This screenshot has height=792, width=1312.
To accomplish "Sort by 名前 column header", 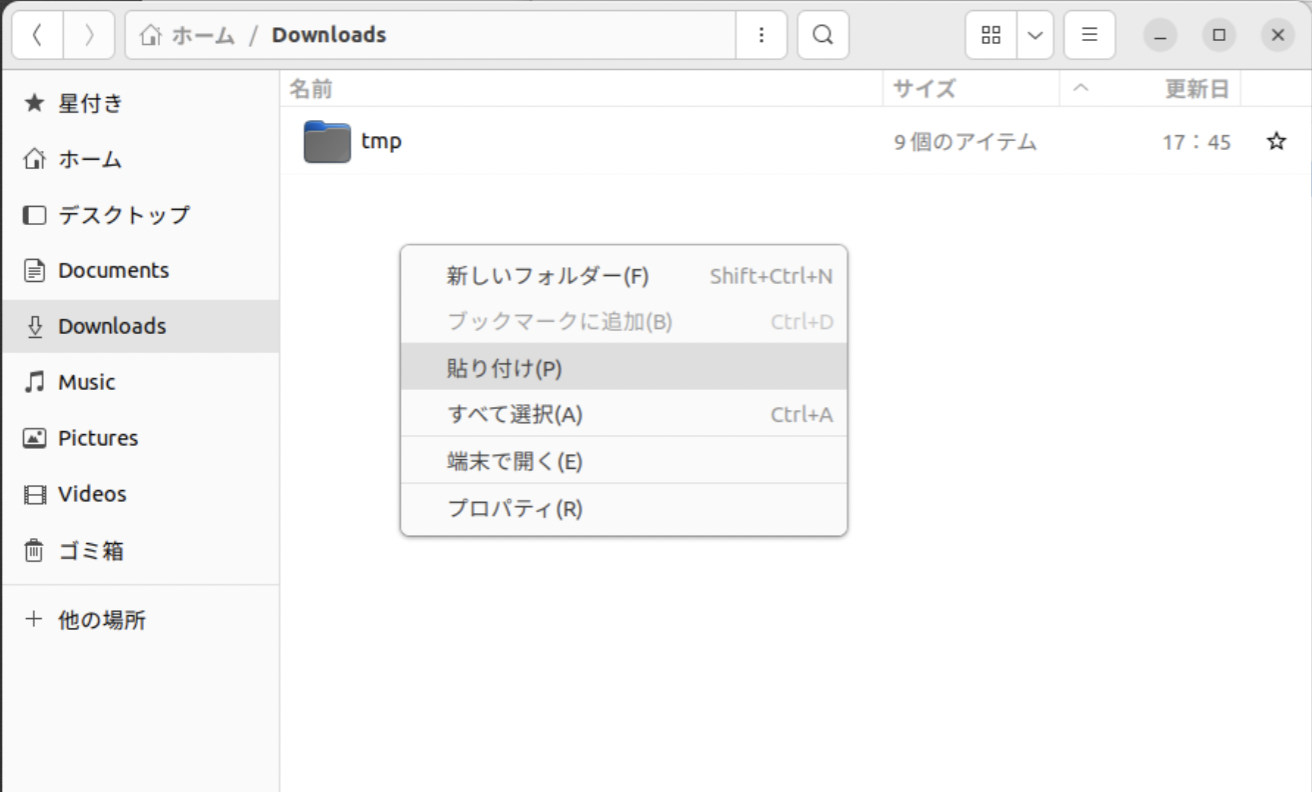I will click(311, 89).
